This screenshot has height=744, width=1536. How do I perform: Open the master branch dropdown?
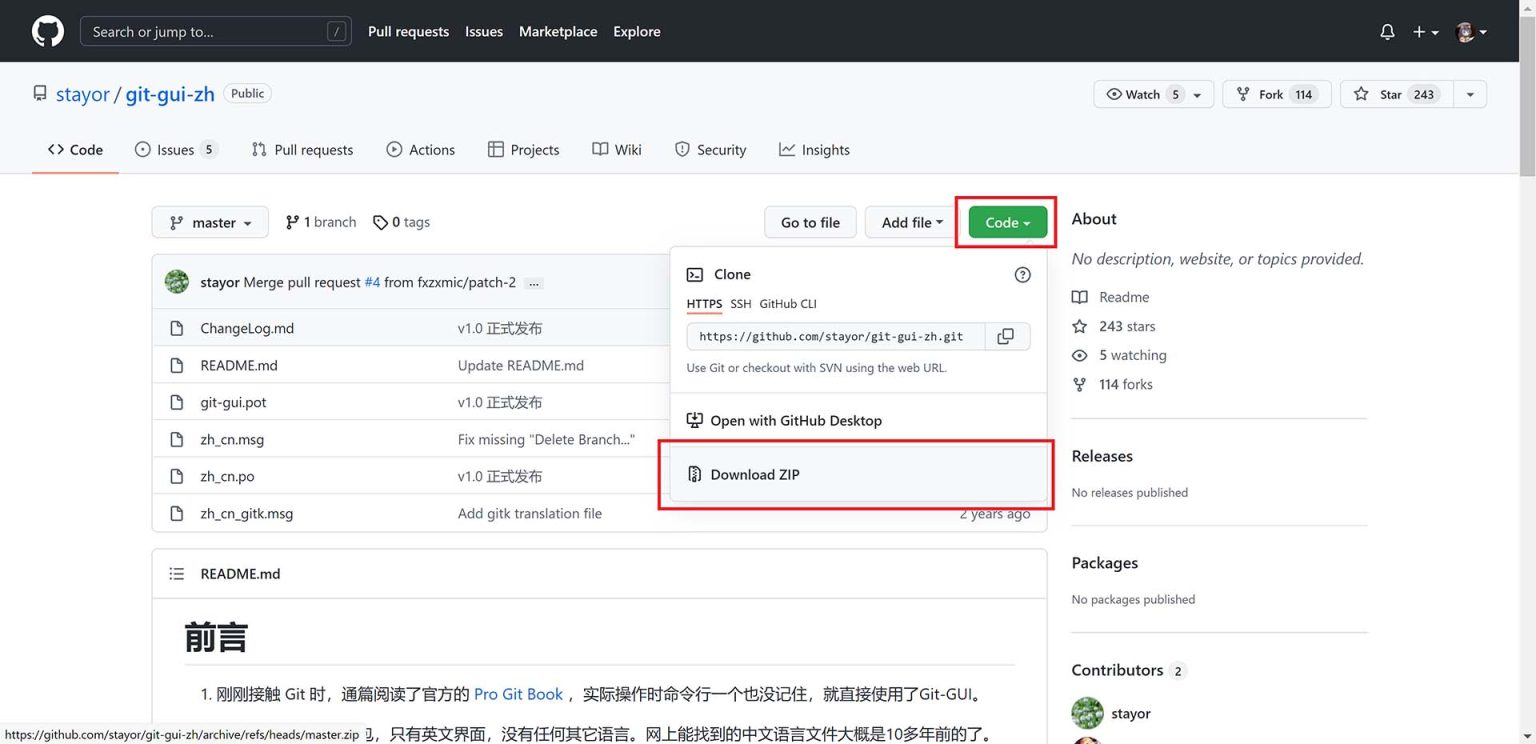[210, 222]
